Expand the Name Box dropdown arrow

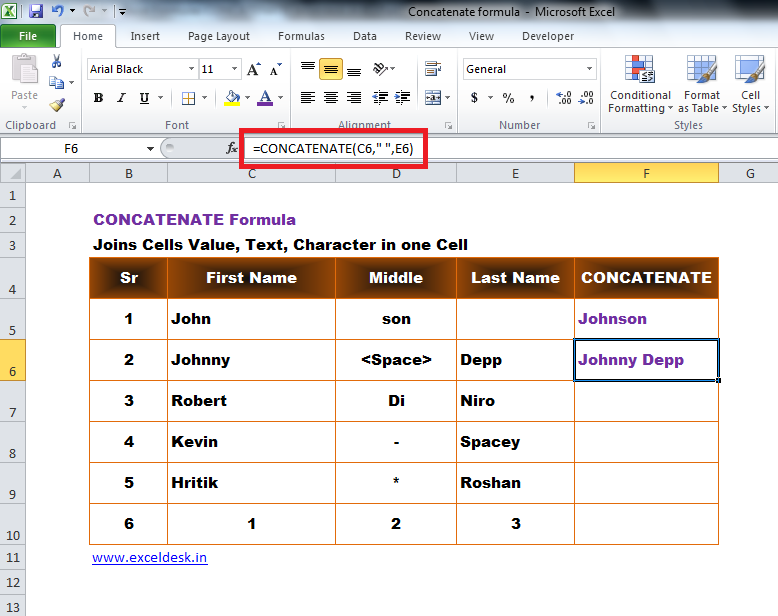point(150,148)
